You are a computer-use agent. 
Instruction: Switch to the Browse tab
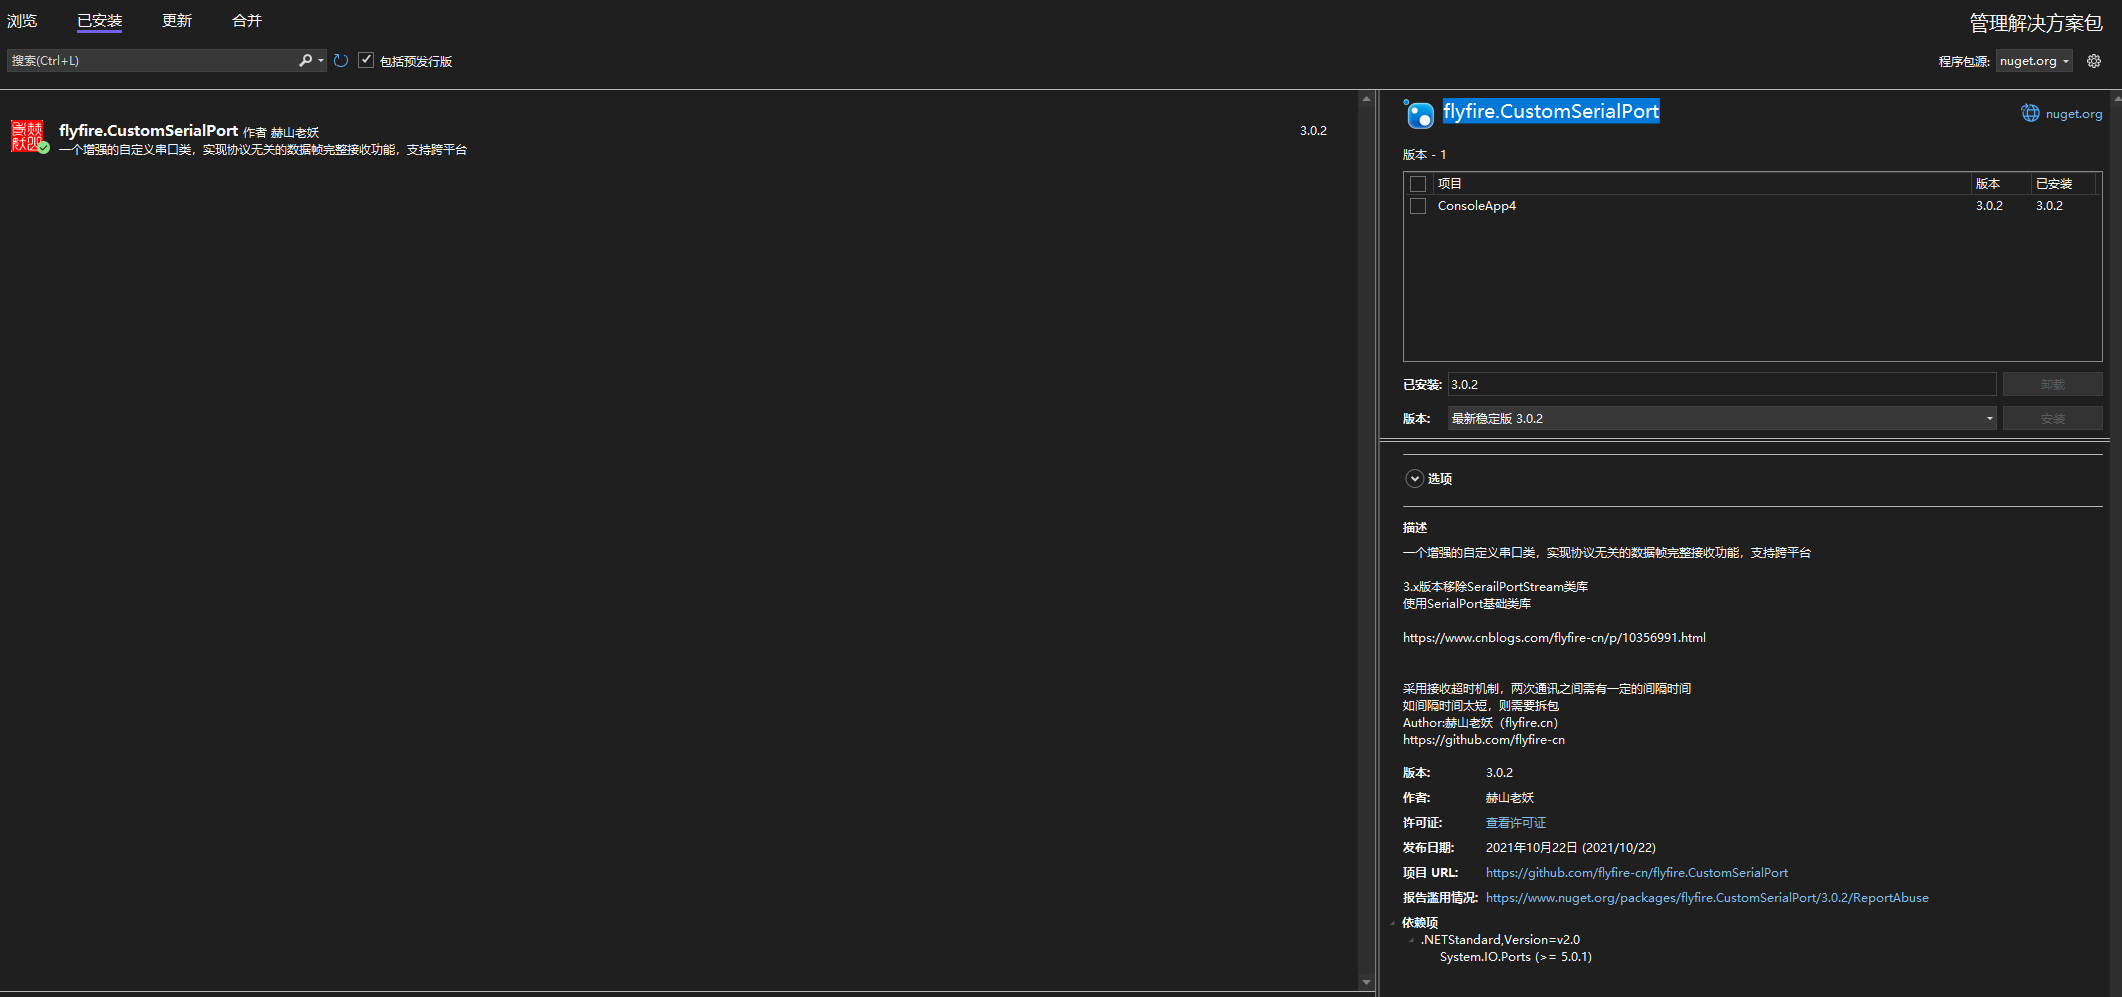tap(22, 21)
